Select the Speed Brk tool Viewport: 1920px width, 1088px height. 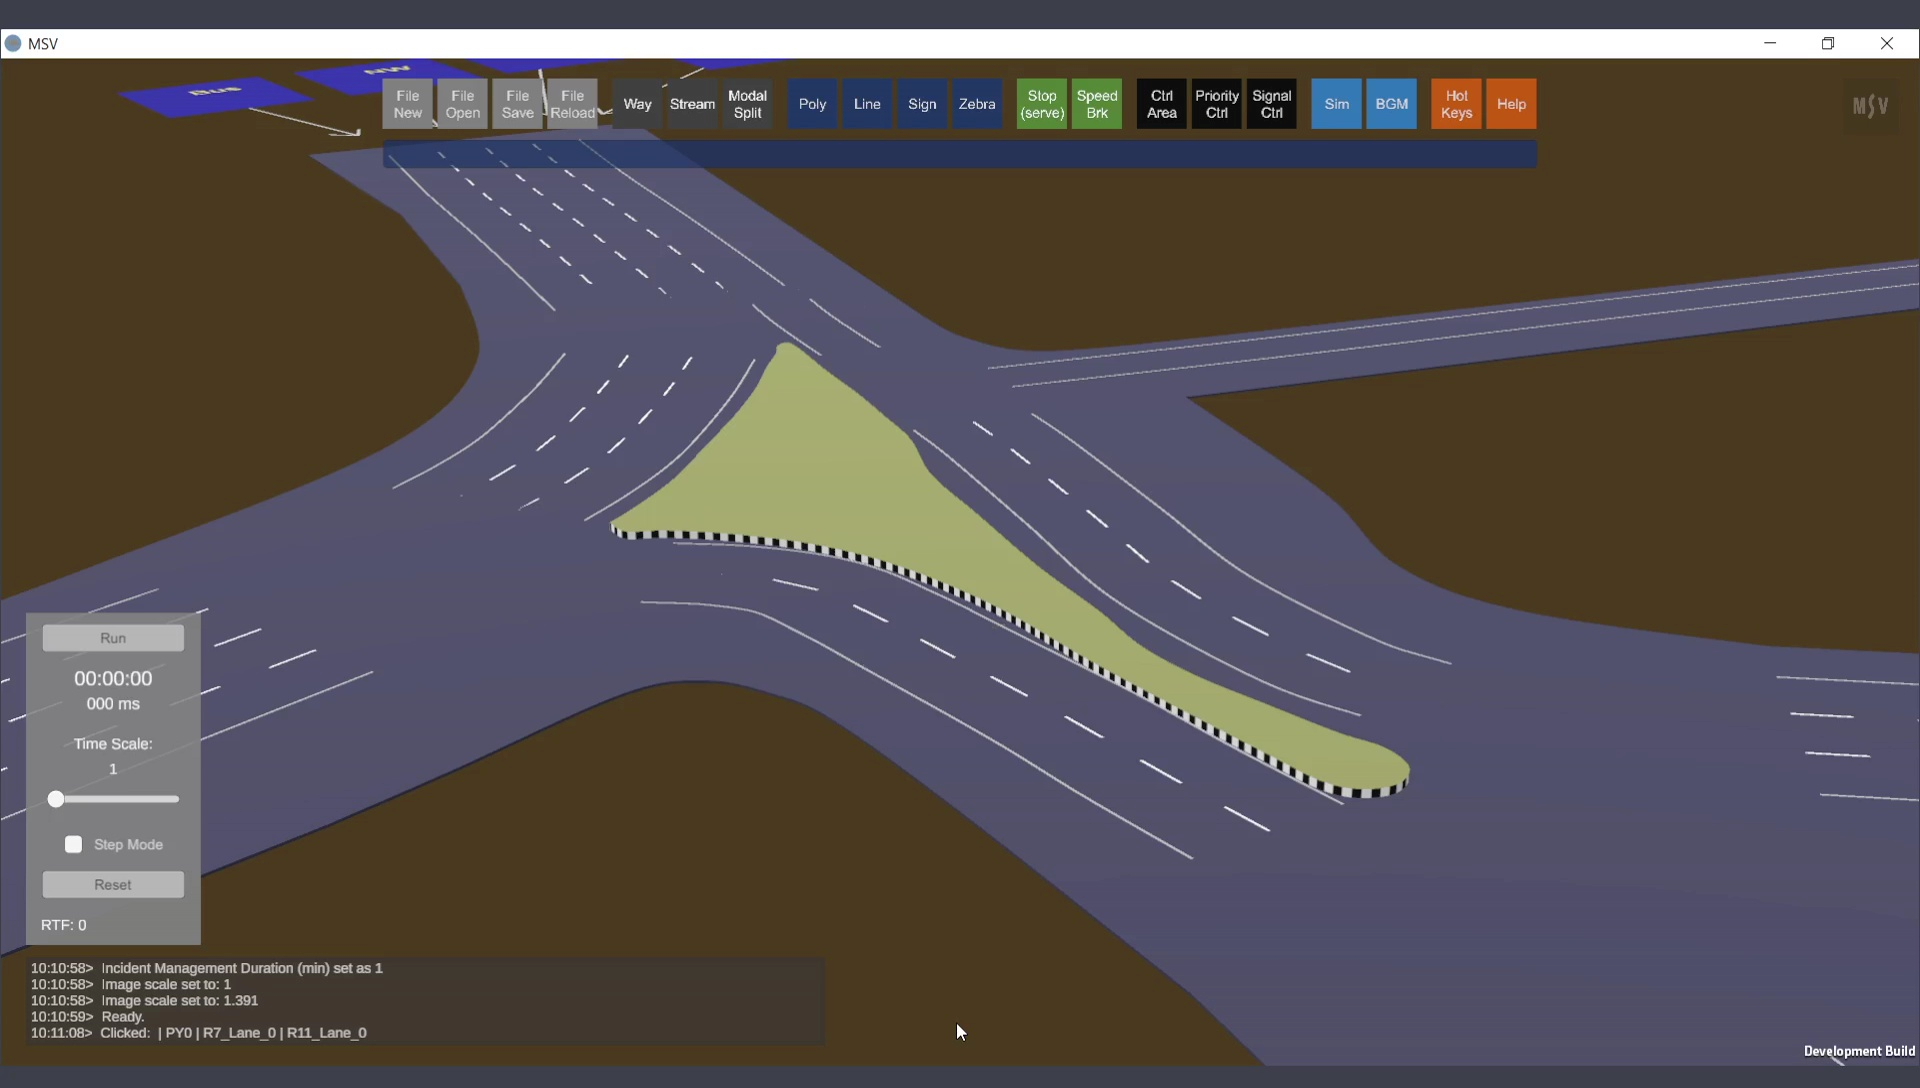click(x=1097, y=104)
